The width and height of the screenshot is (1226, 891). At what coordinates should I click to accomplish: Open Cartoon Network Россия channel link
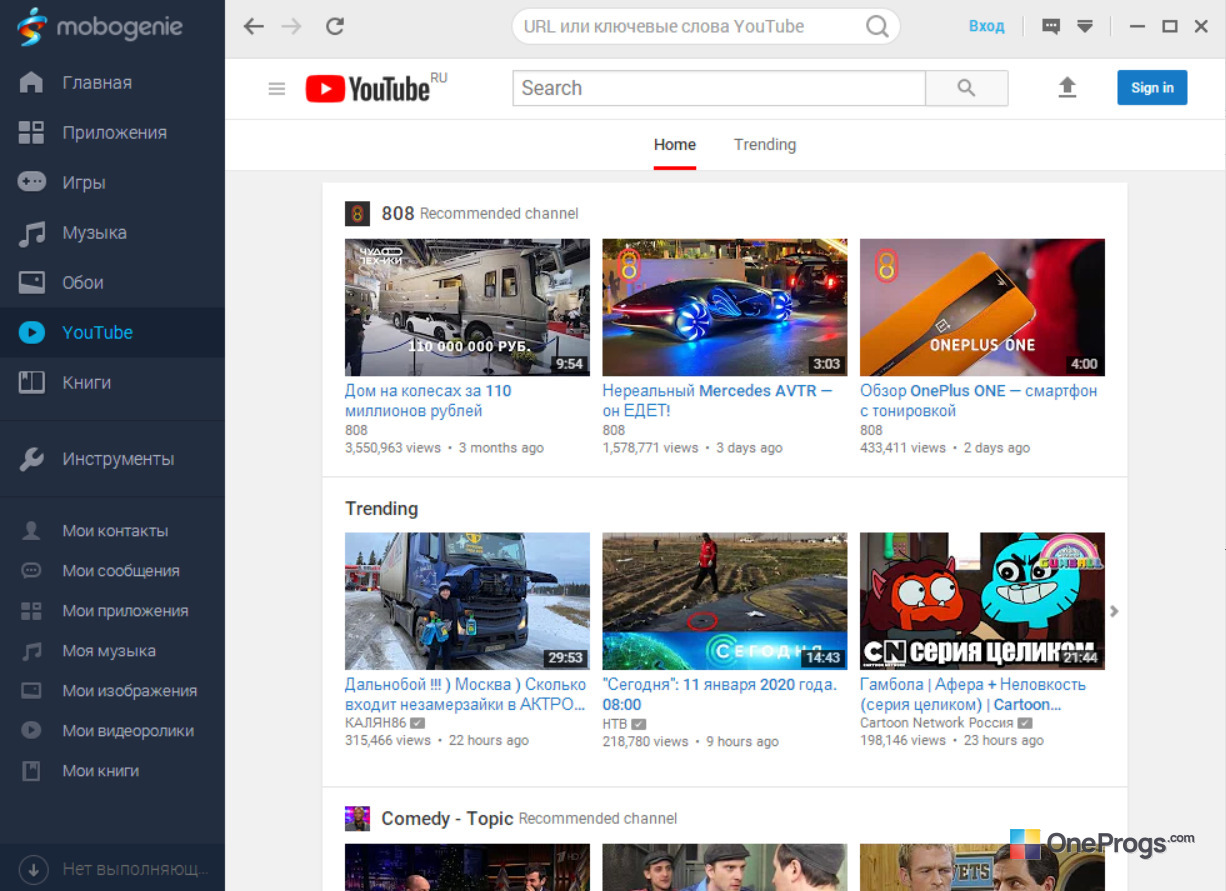click(x=936, y=722)
